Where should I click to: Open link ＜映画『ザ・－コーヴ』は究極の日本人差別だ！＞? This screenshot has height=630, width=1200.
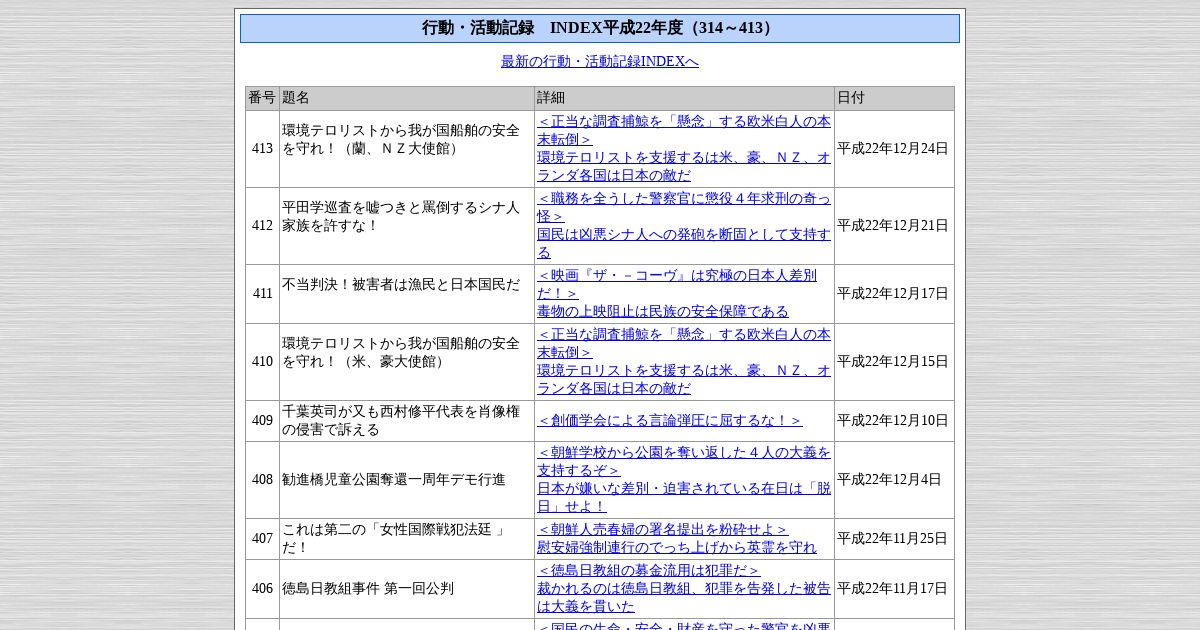(677, 284)
